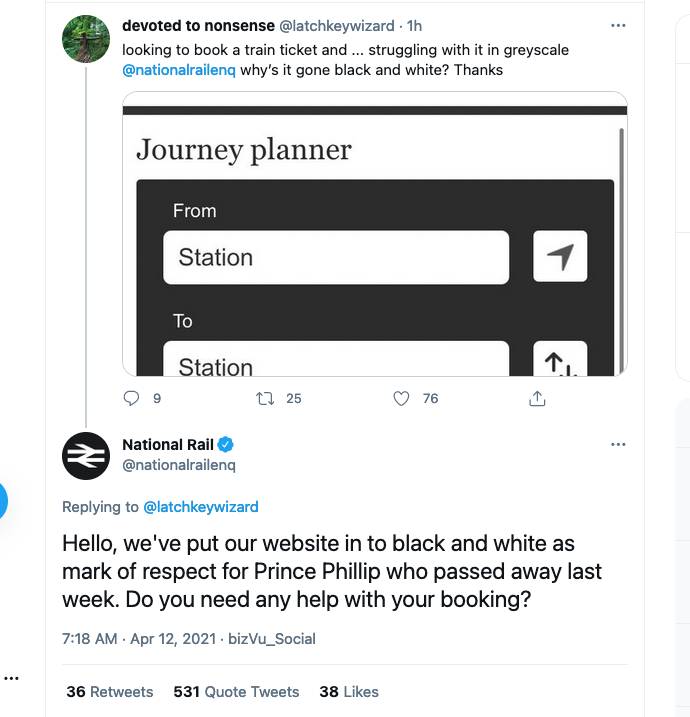Retweet the latchkeywizard tweet
690x717 pixels.
pyautogui.click(x=265, y=399)
